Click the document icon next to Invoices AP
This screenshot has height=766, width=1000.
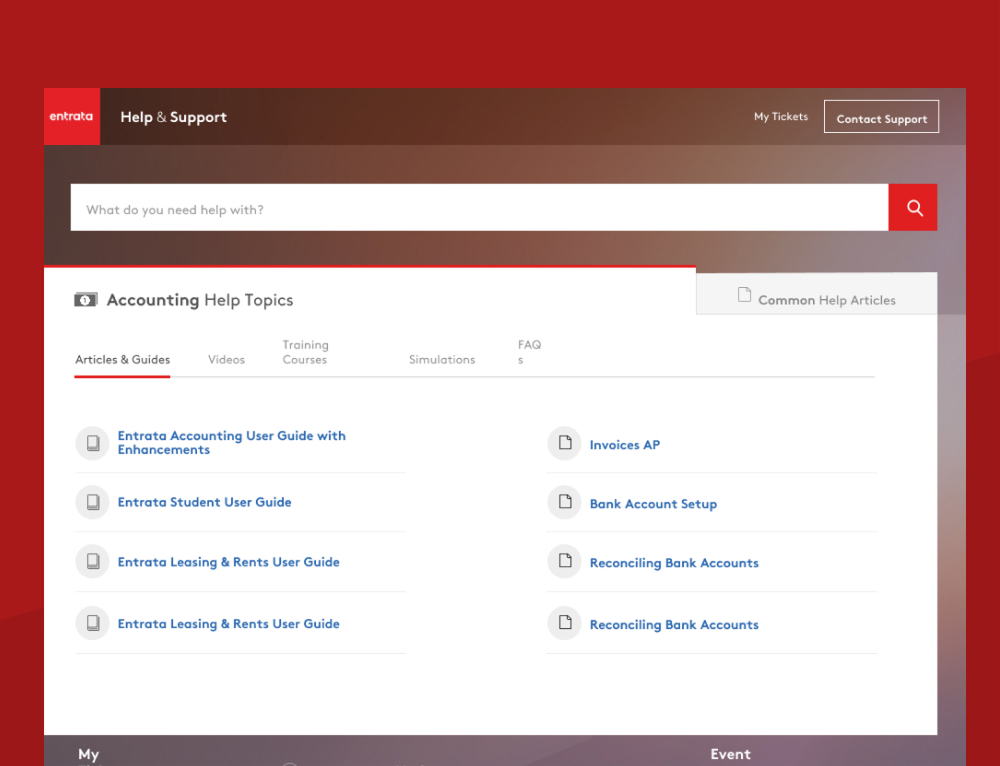click(565, 444)
